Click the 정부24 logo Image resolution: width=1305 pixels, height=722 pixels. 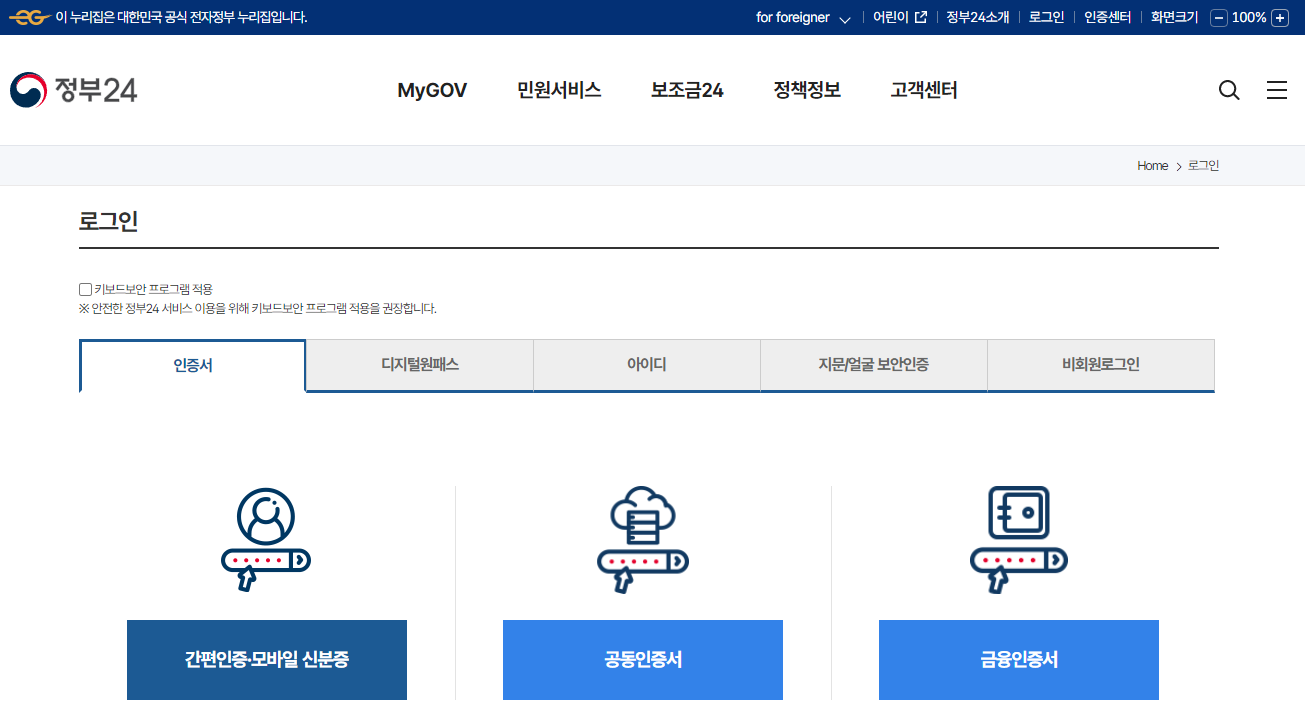coord(73,89)
